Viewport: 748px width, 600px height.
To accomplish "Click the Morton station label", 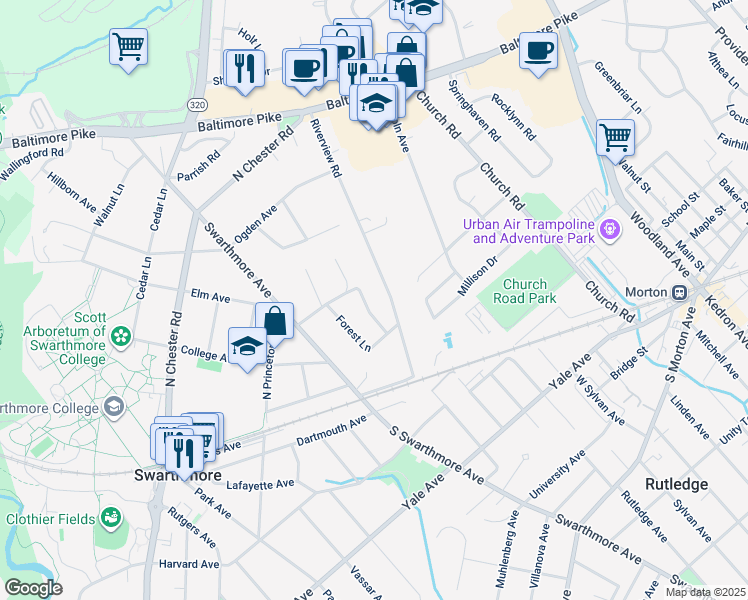I will 646,292.
